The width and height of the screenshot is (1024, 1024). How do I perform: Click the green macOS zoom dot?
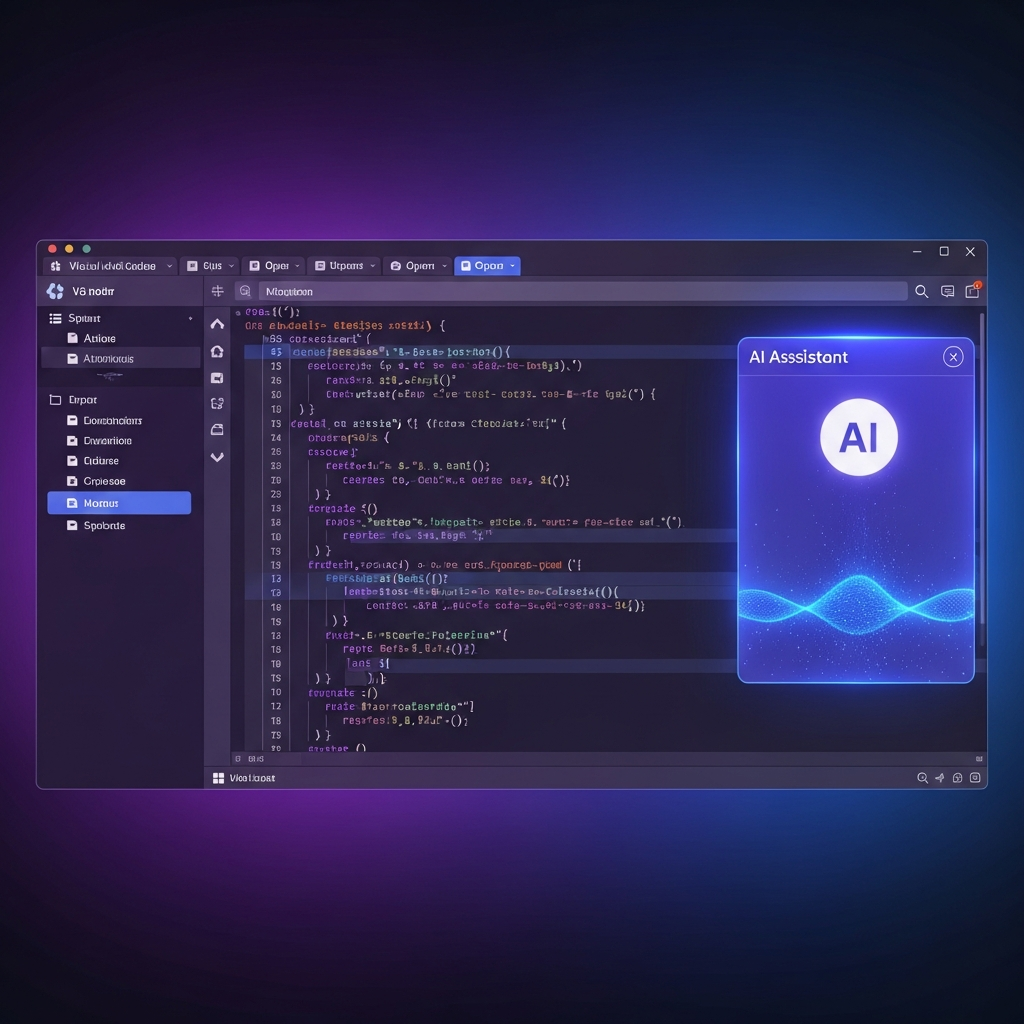(x=86, y=249)
